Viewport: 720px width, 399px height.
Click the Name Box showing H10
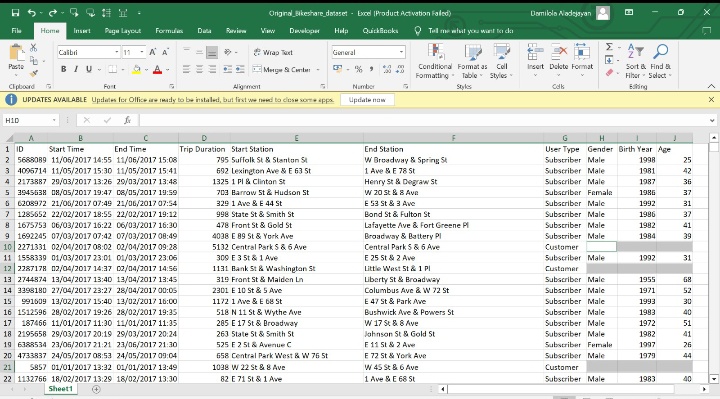pos(30,120)
